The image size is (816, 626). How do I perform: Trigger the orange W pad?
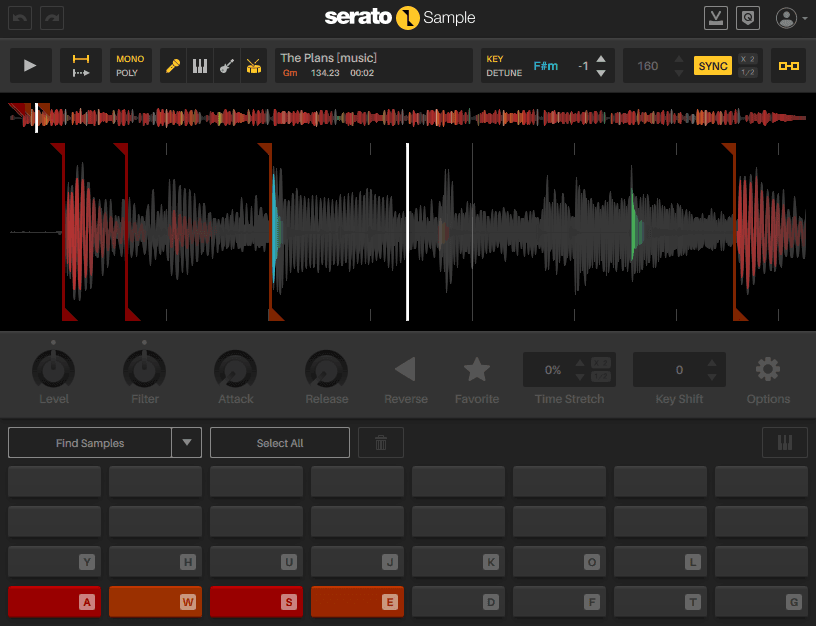[155, 602]
